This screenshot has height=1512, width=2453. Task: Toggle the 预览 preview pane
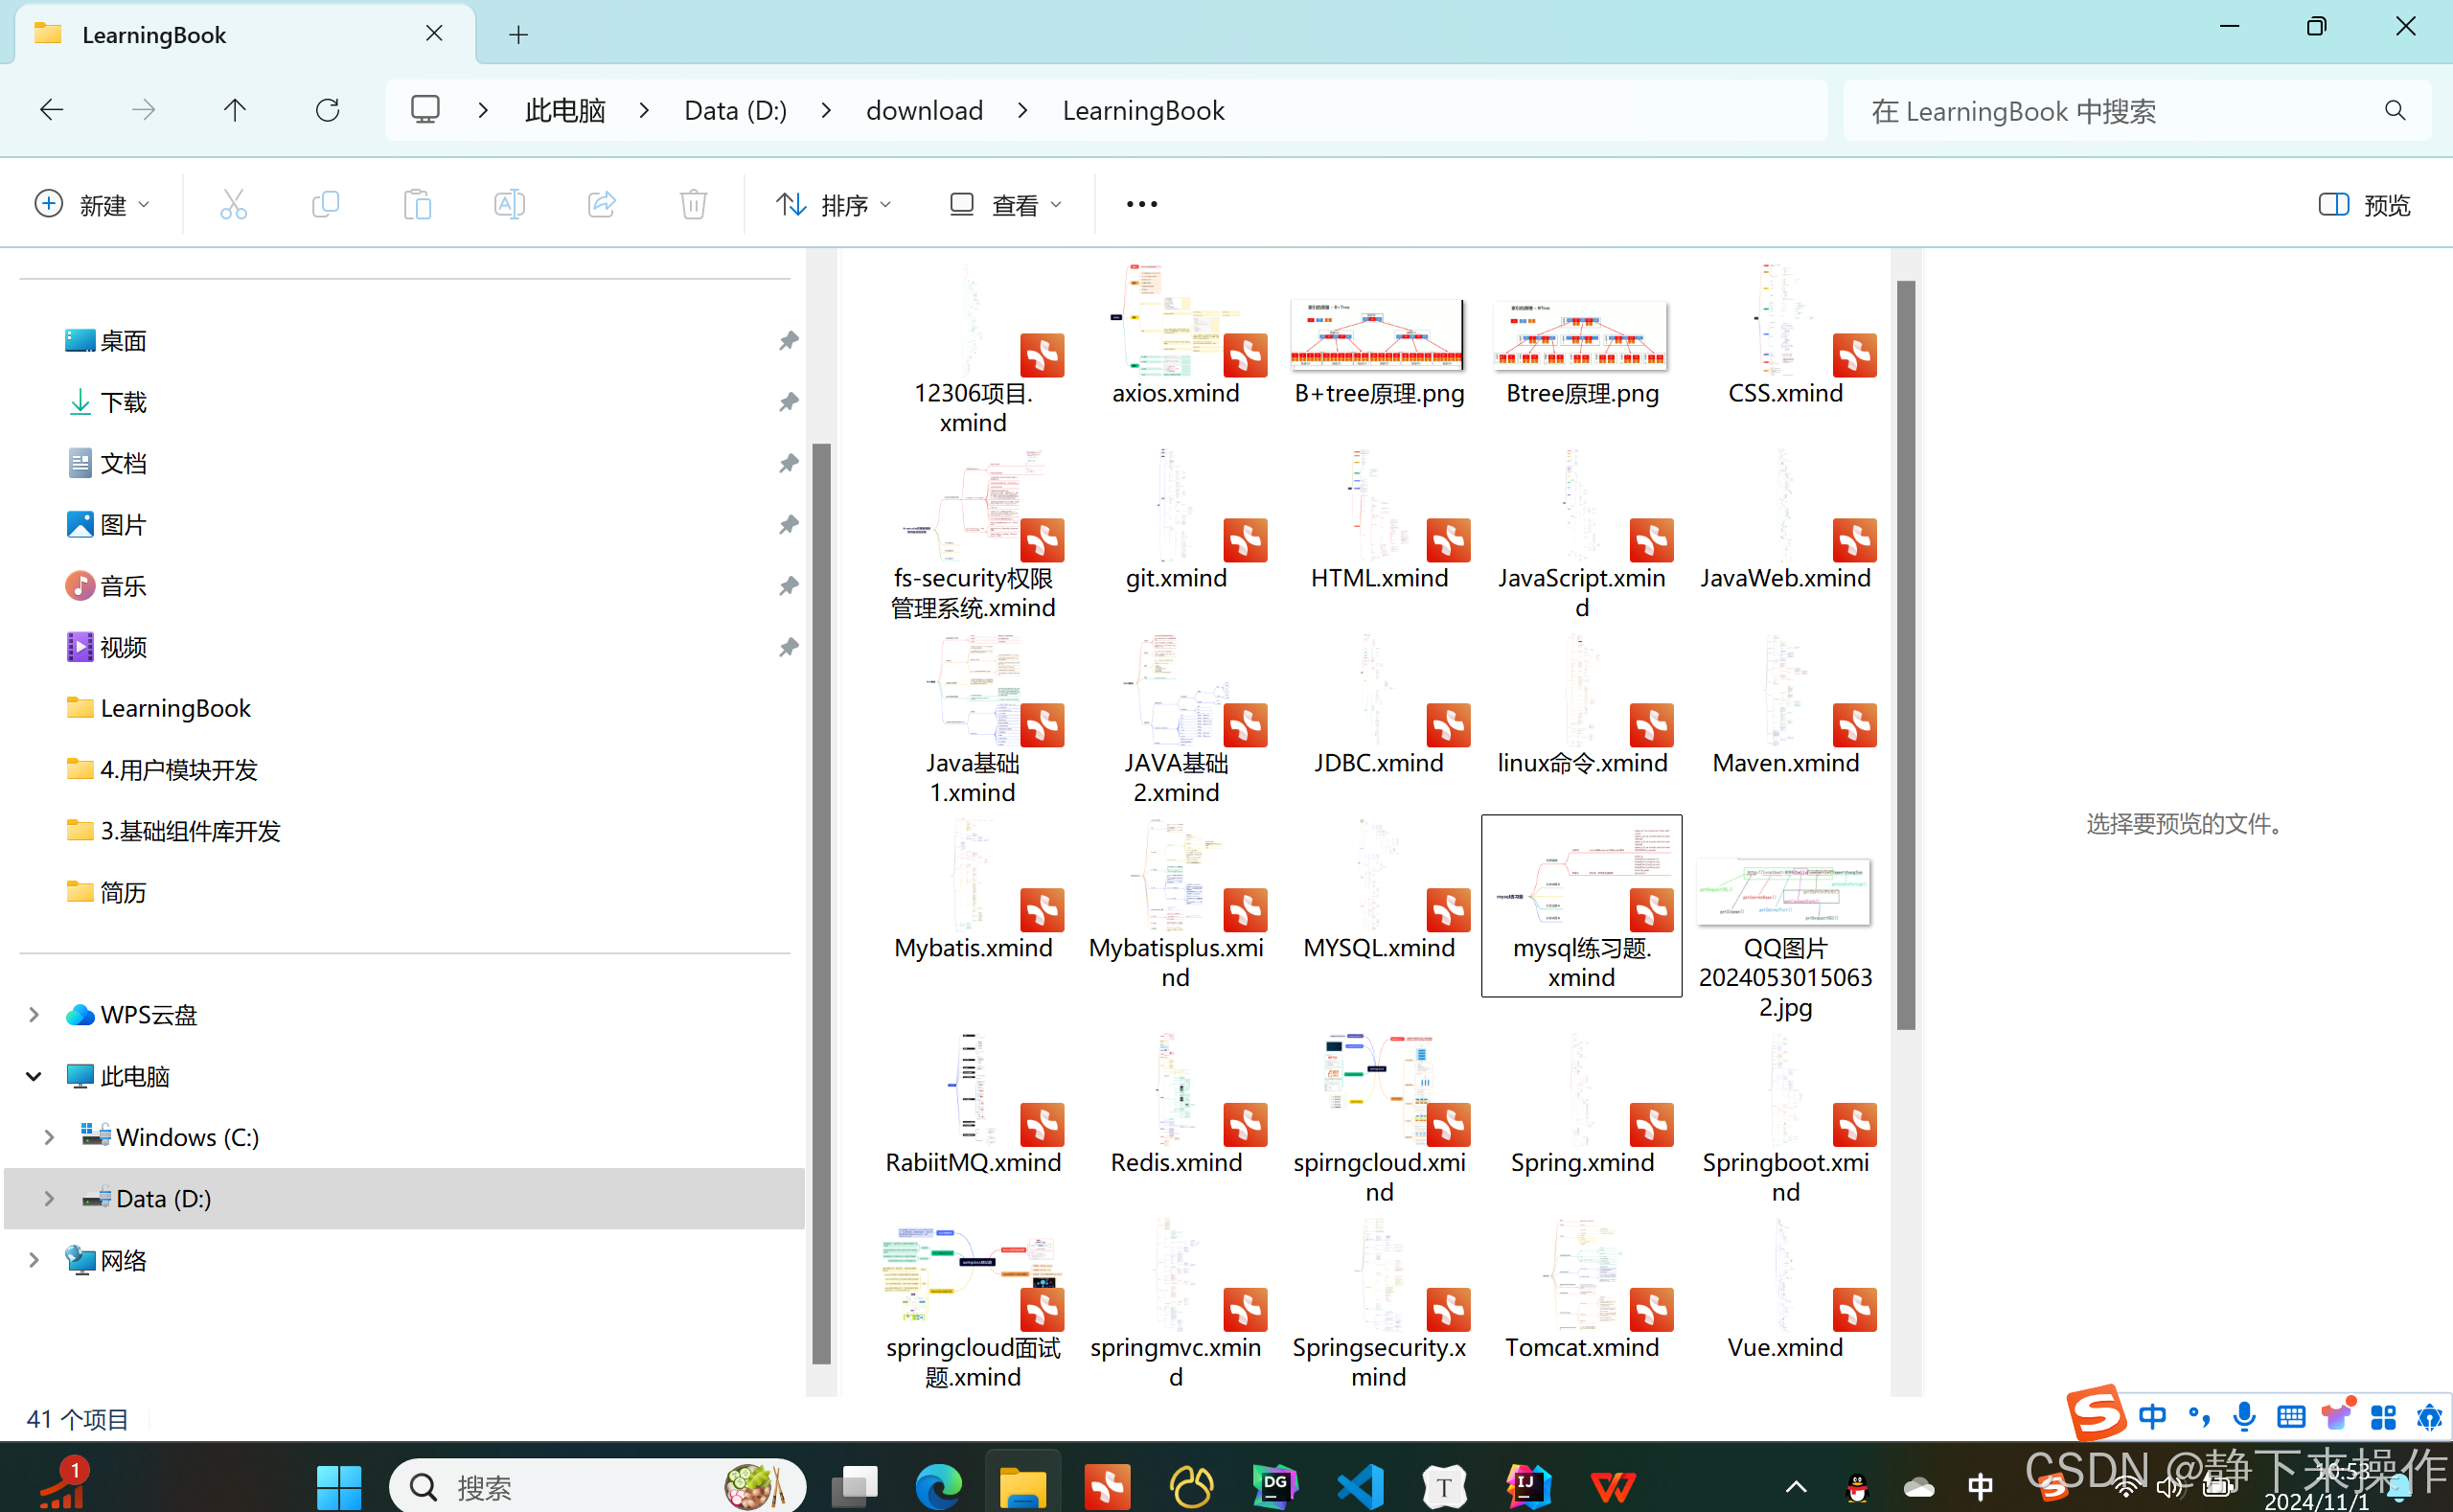pyautogui.click(x=2364, y=205)
